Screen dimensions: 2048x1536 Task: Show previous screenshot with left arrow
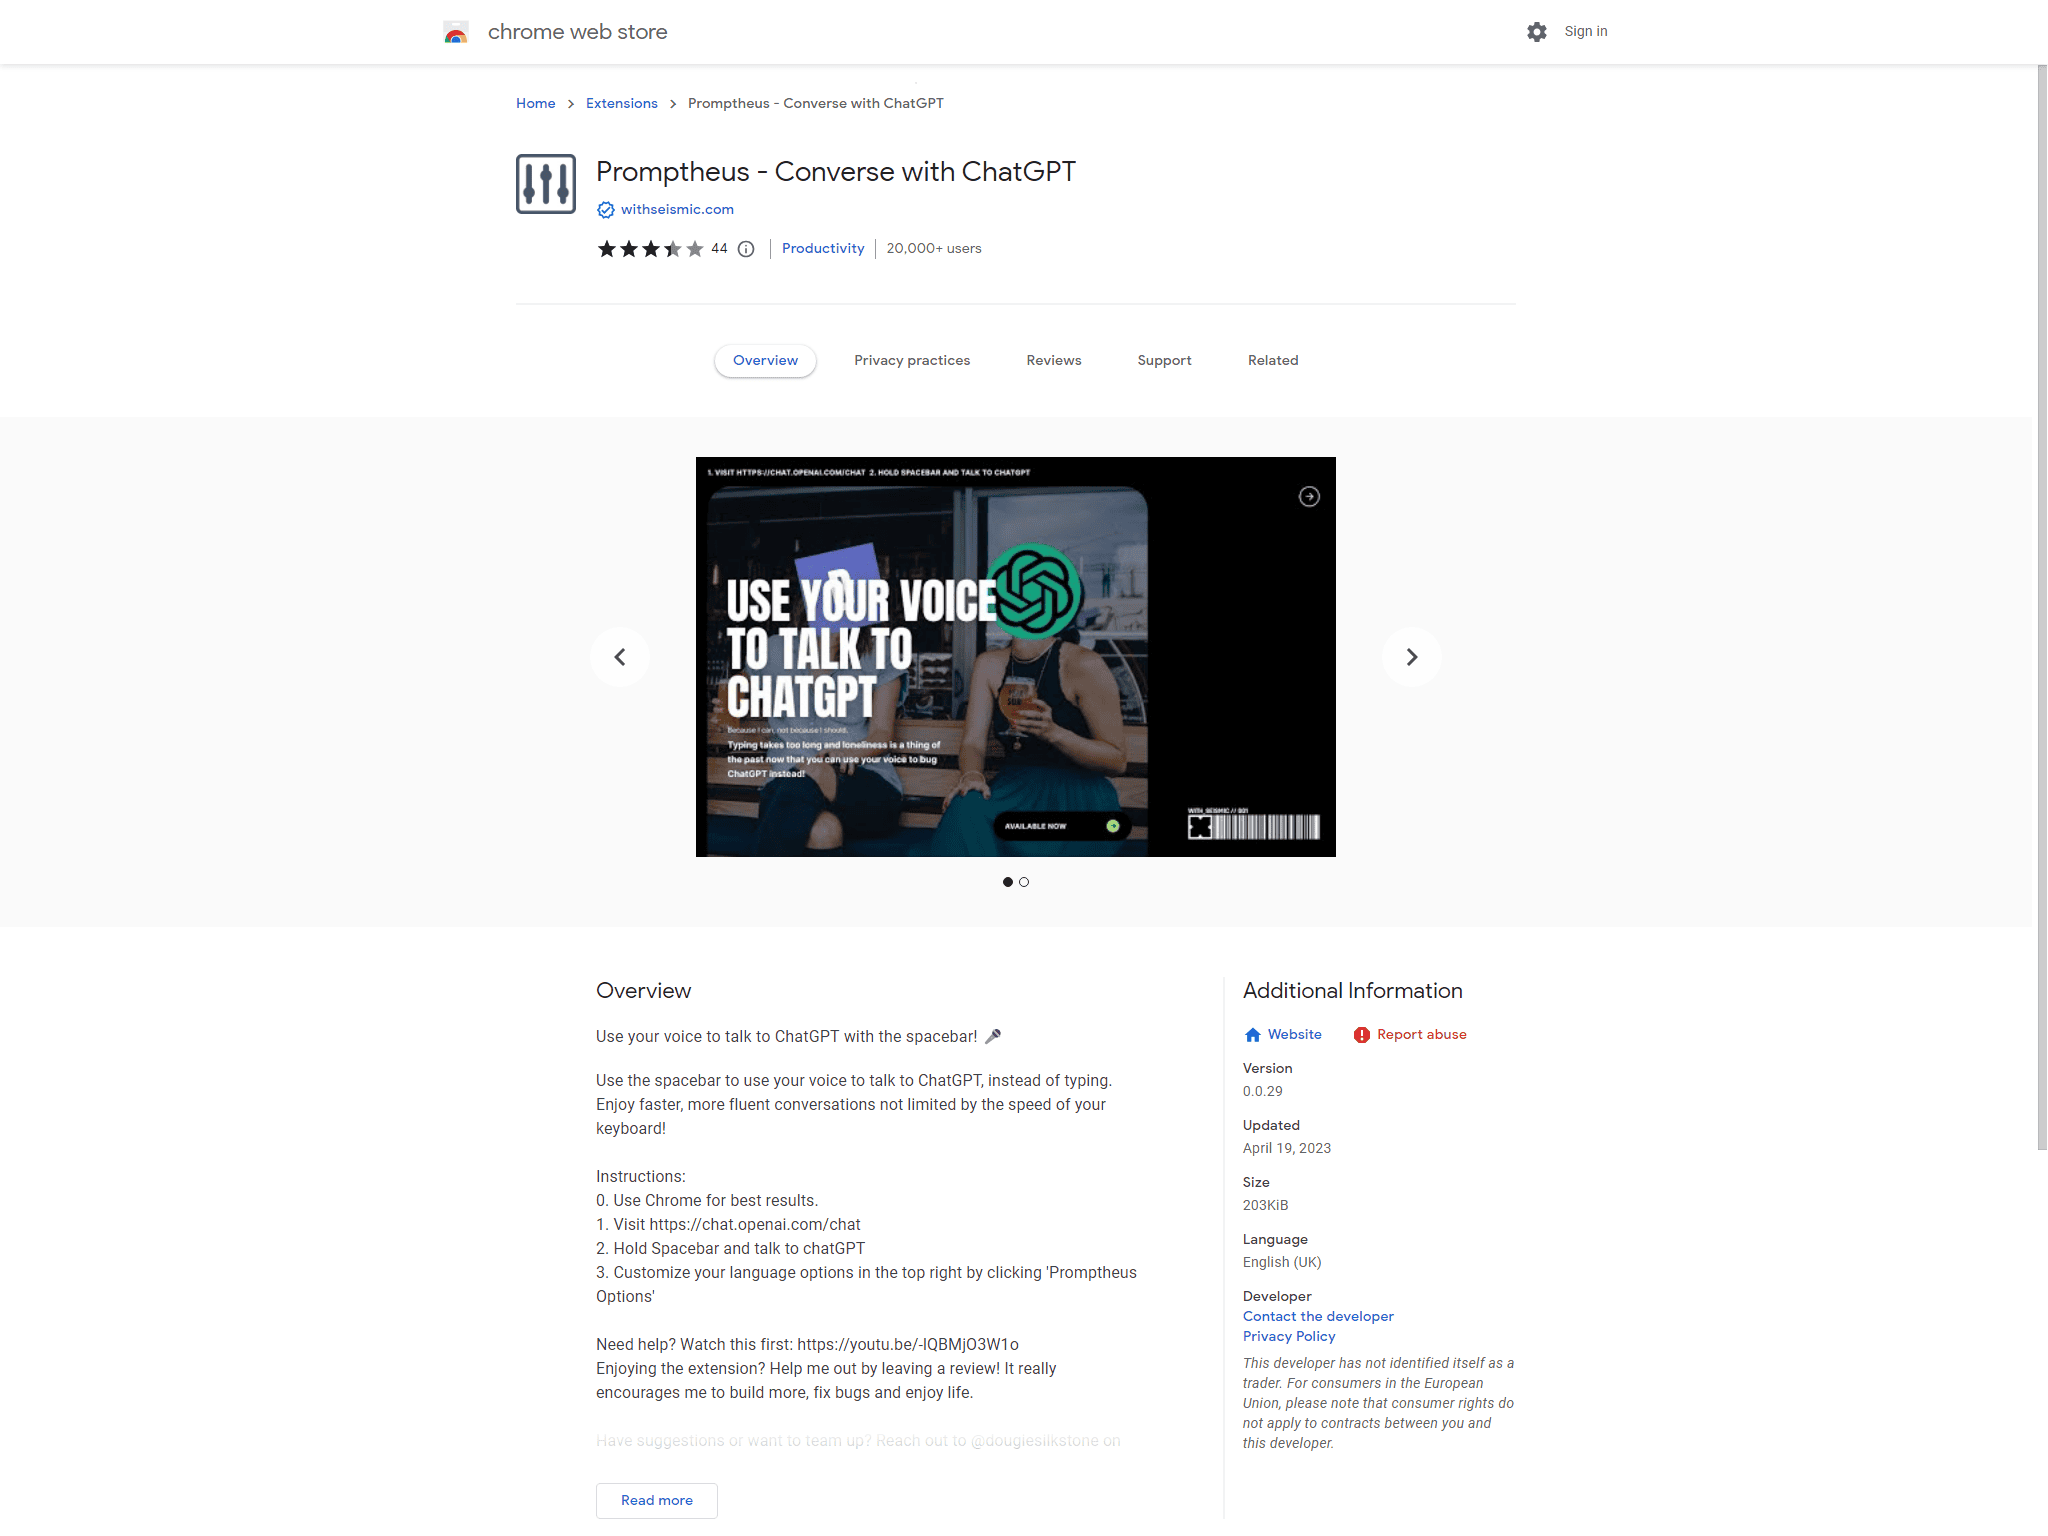[620, 657]
